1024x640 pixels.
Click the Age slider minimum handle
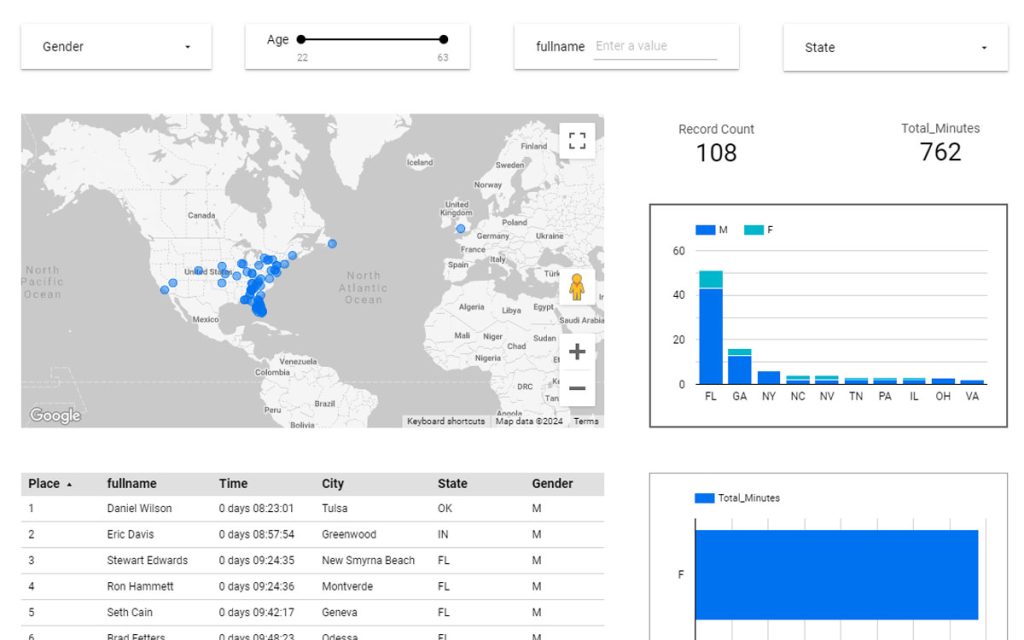tap(301, 39)
